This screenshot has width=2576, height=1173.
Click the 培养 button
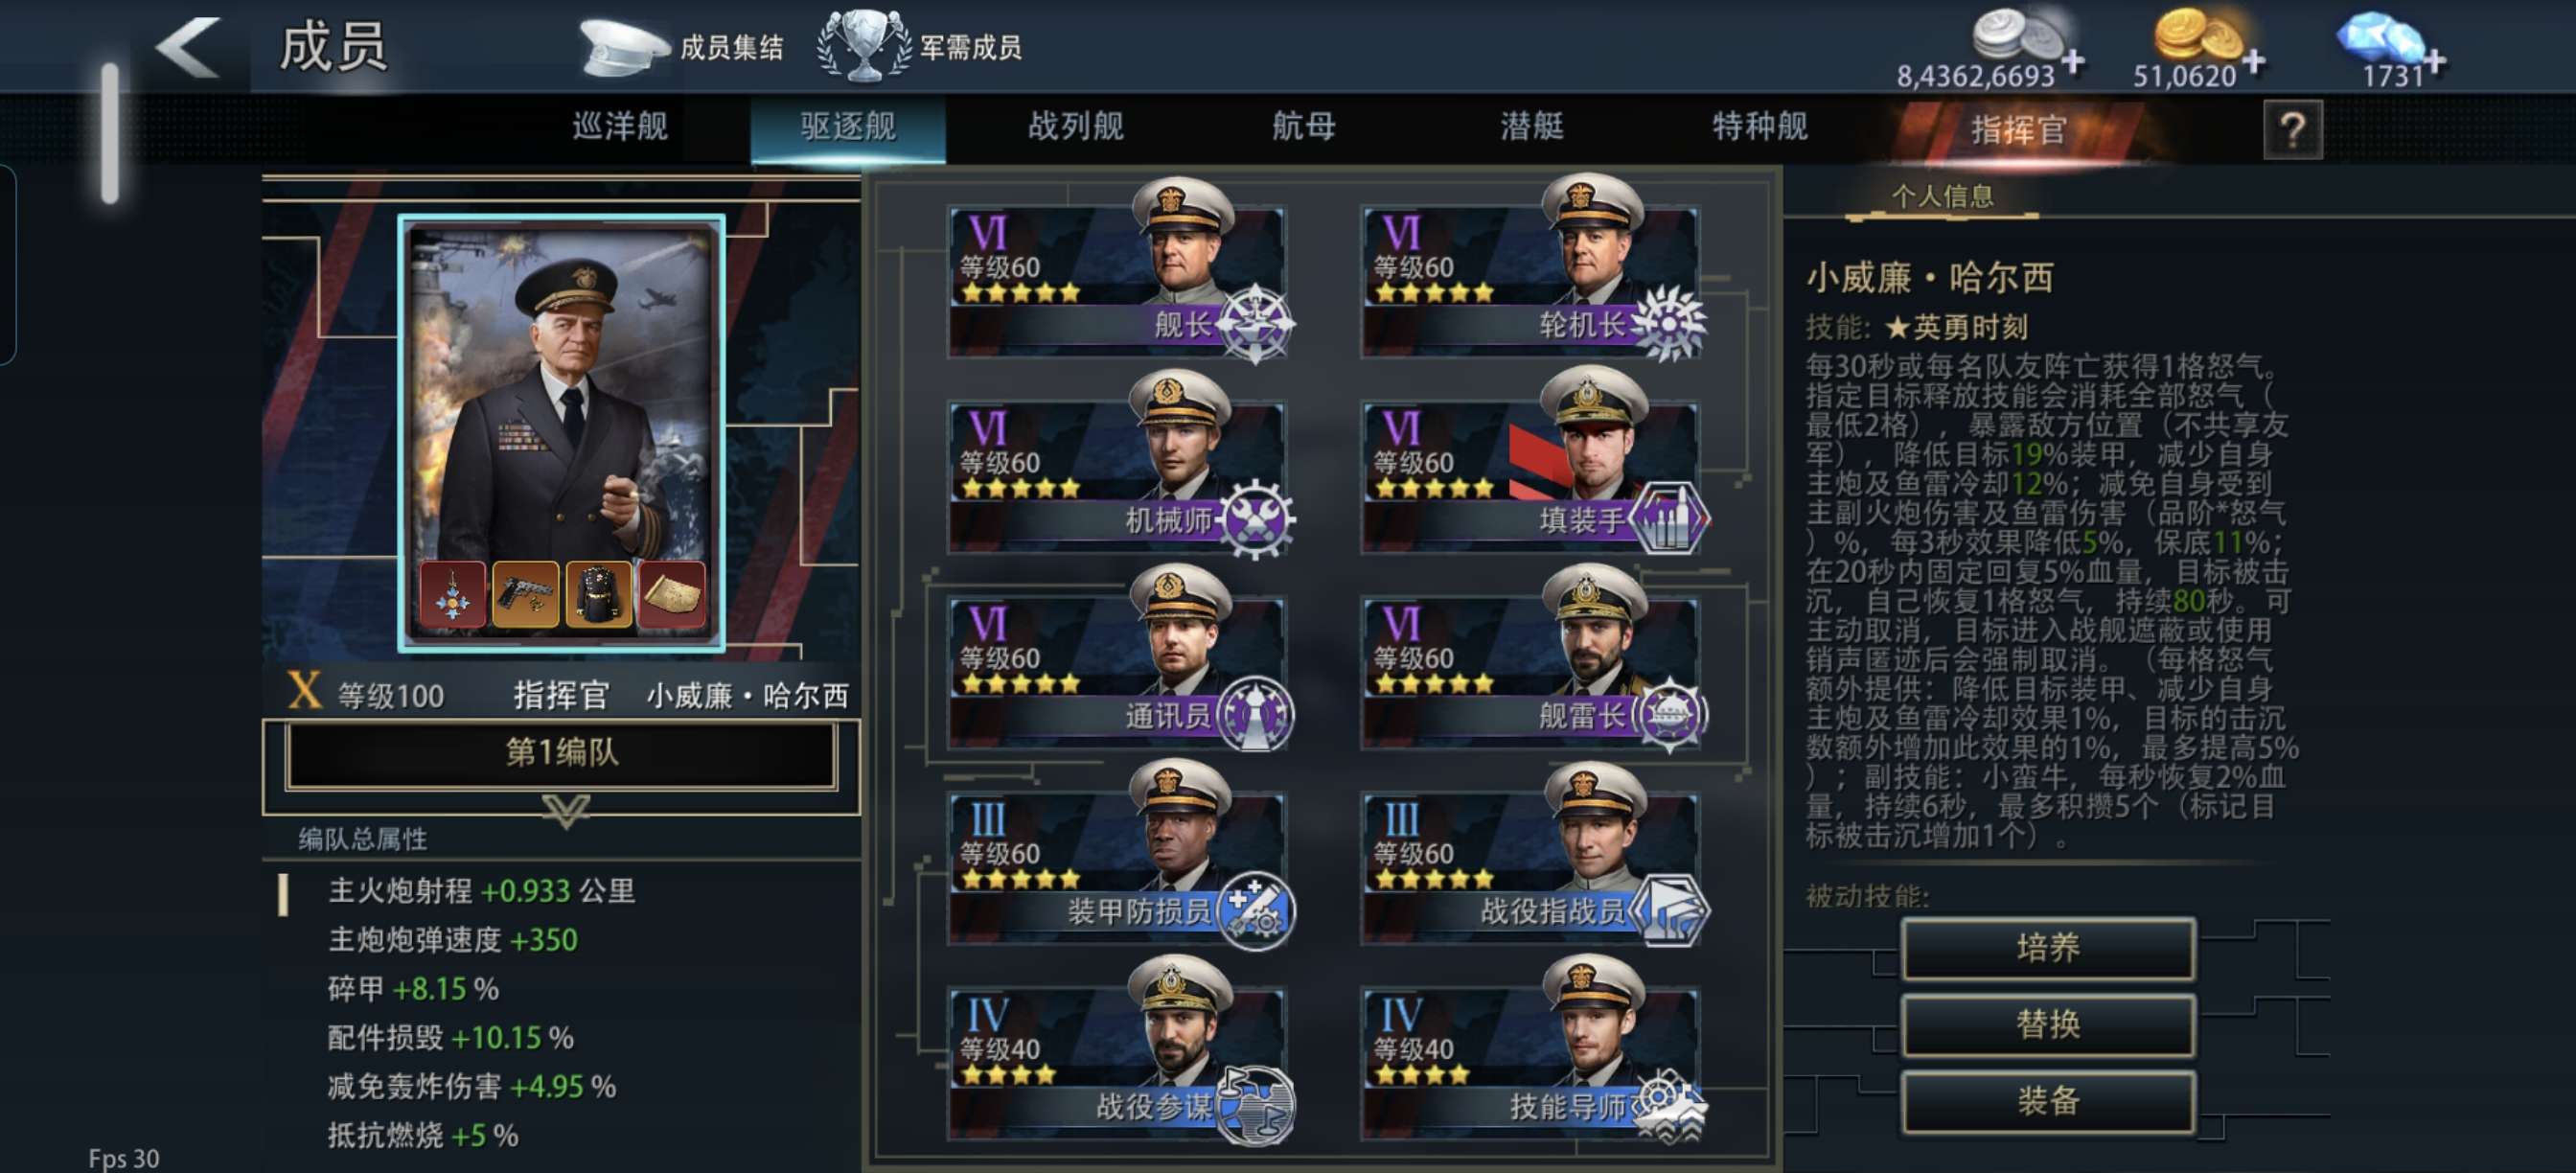coord(2048,947)
